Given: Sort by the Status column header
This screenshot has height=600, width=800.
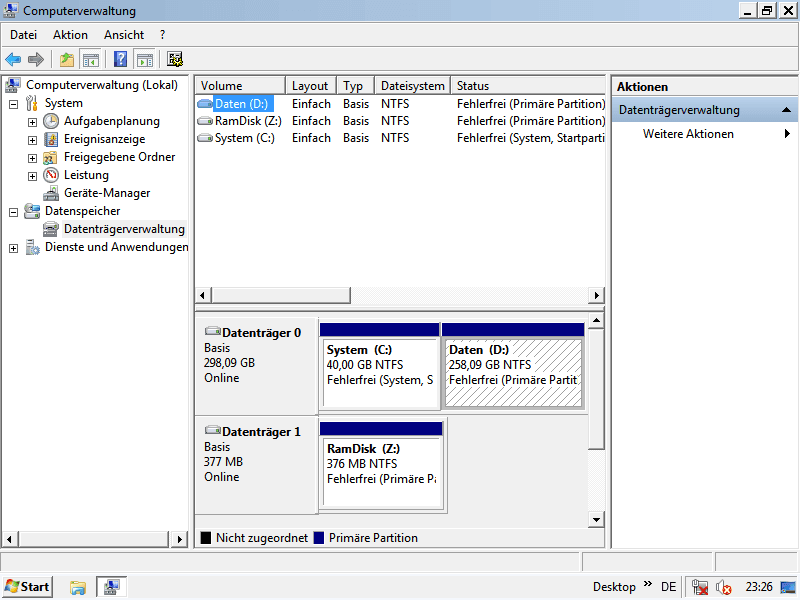Looking at the screenshot, I should 528,86.
